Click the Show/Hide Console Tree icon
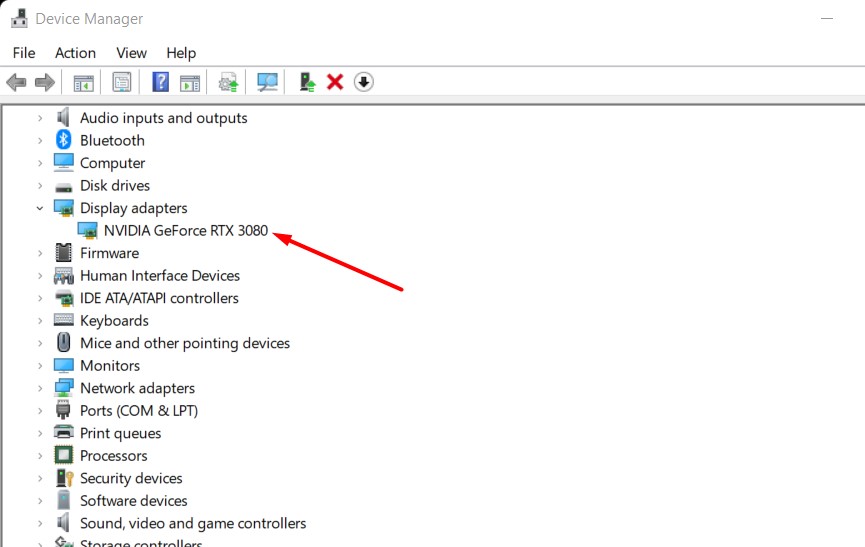 coord(83,82)
